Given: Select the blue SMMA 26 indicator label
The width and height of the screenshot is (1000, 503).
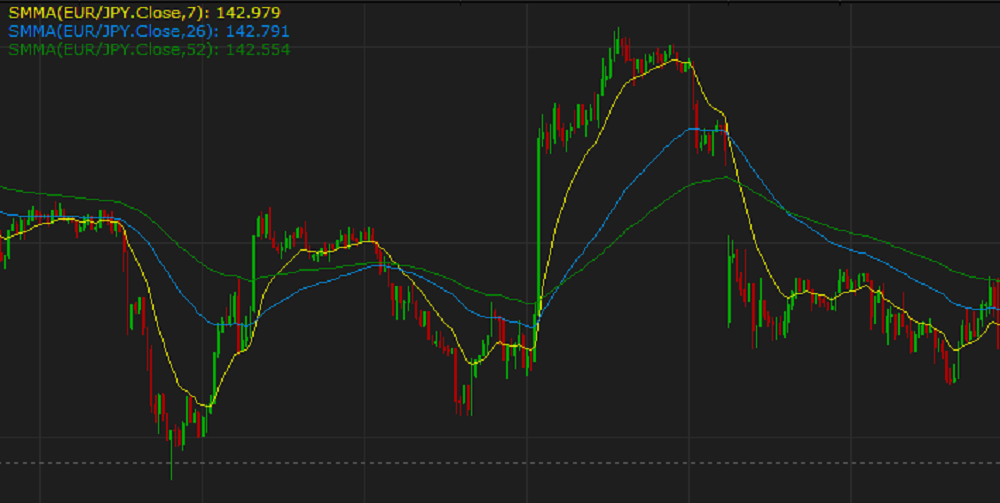Looking at the screenshot, I should coord(149,31).
